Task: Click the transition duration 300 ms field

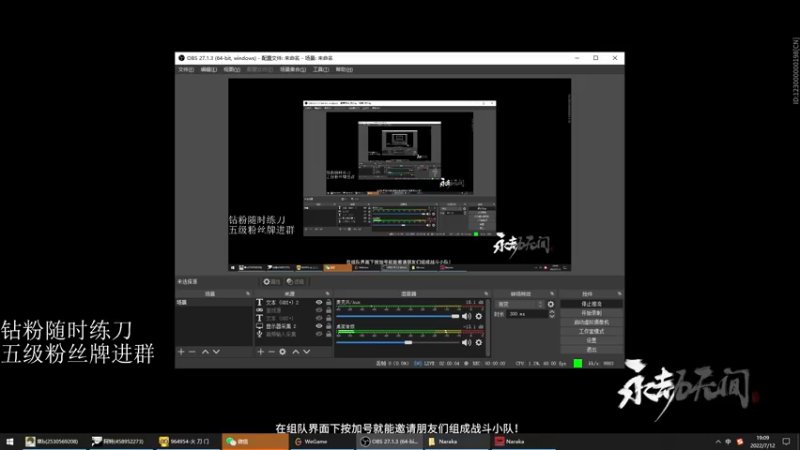Action: 527,314
